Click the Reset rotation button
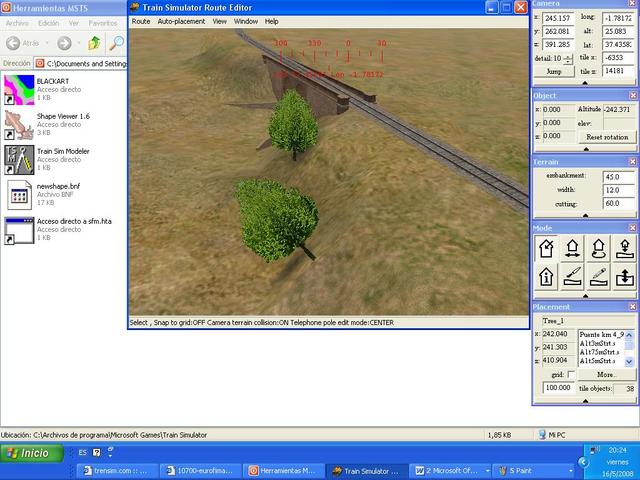The width and height of the screenshot is (640, 480). click(607, 137)
